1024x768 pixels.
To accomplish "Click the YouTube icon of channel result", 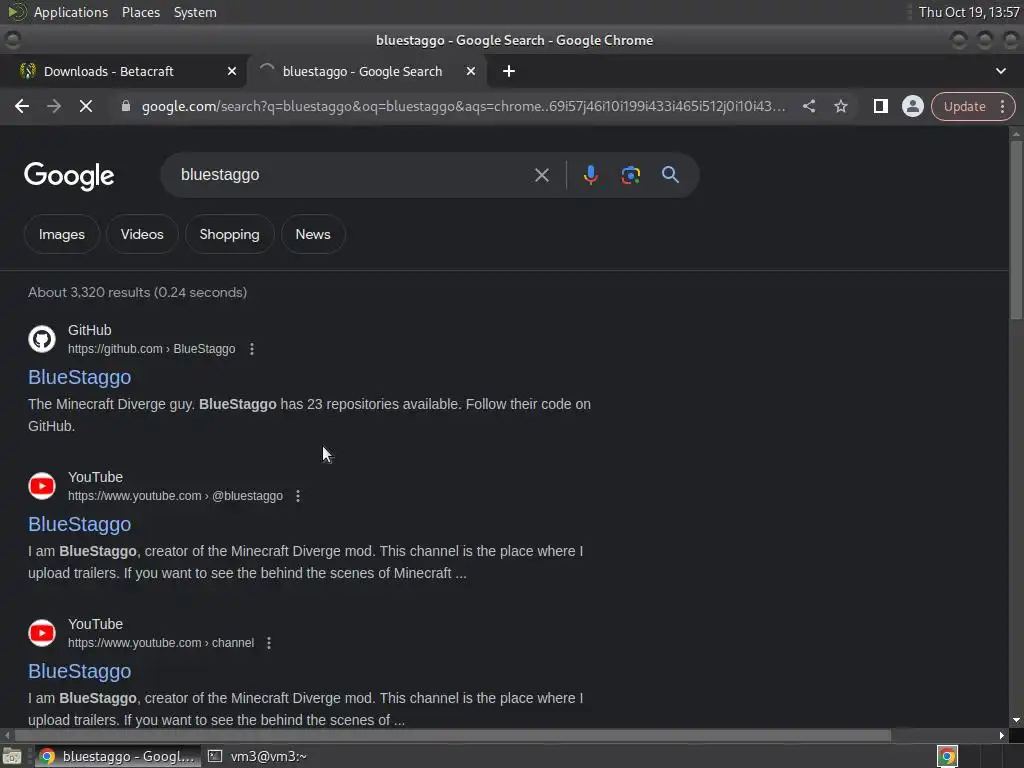I will [x=42, y=633].
